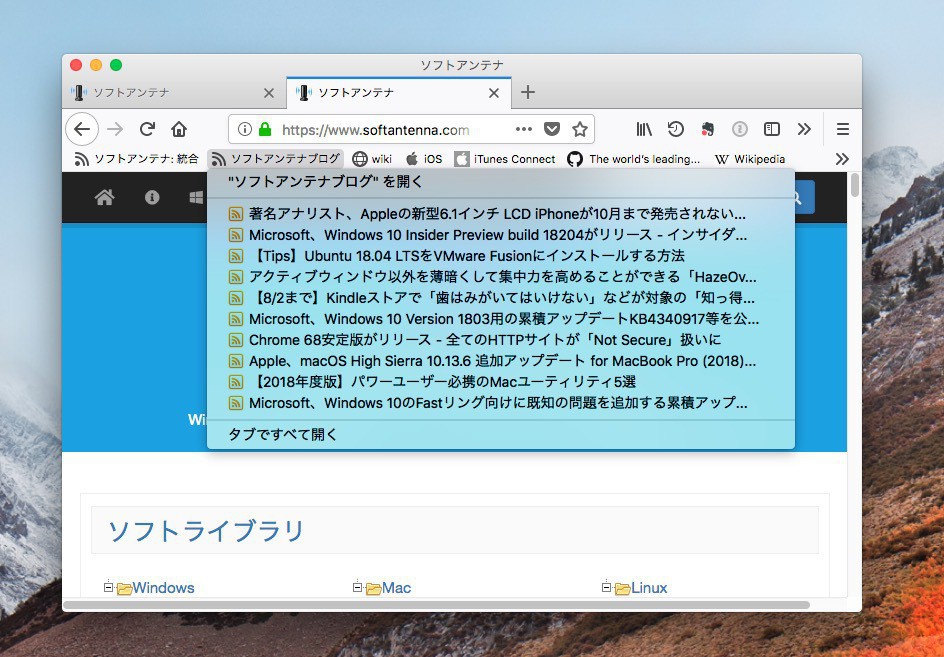Open the Wikipedia bookmark
944x657 pixels.
(750, 159)
